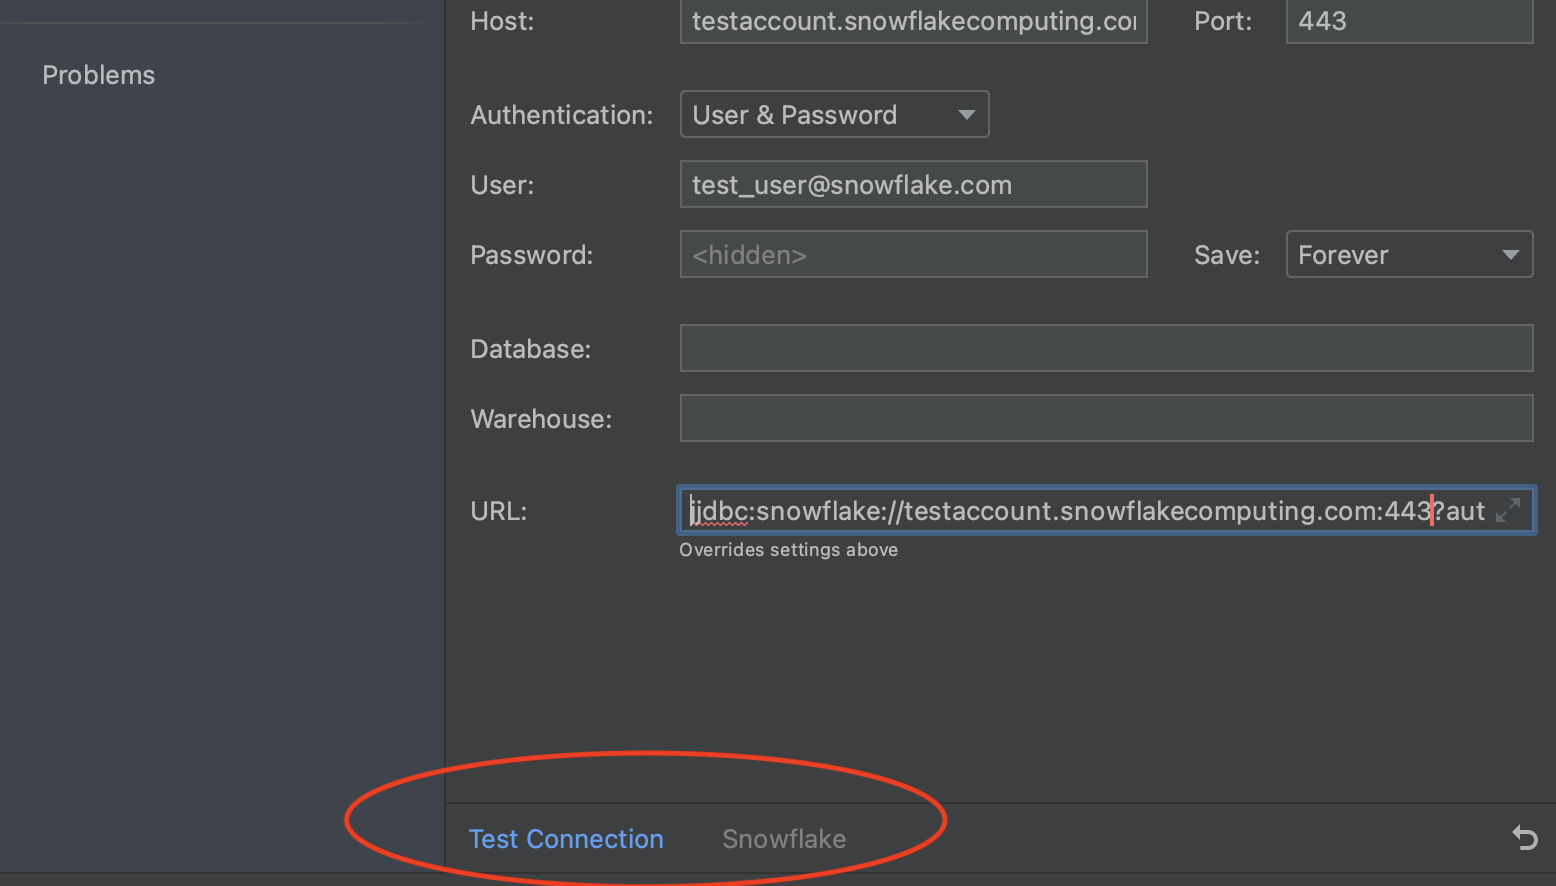This screenshot has width=1556, height=886.
Task: Click the Save label
Action: tap(1227, 255)
